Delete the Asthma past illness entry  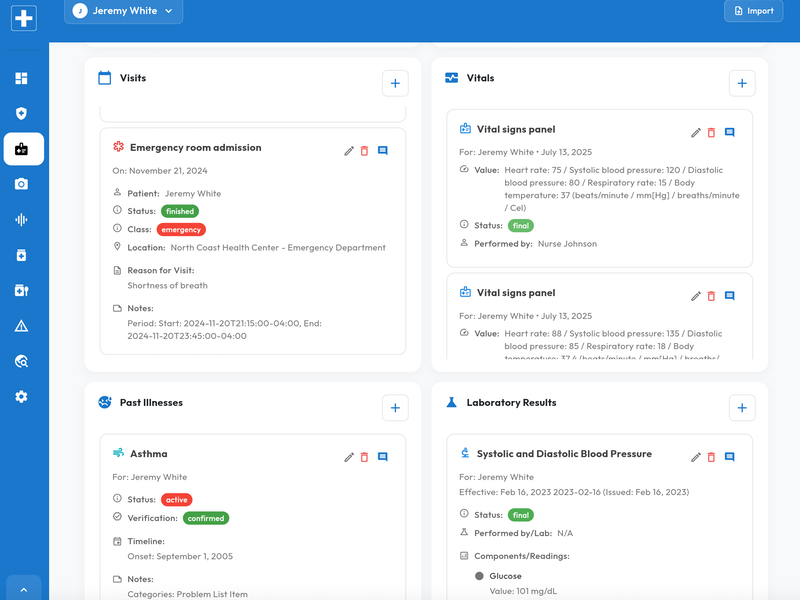(365, 457)
